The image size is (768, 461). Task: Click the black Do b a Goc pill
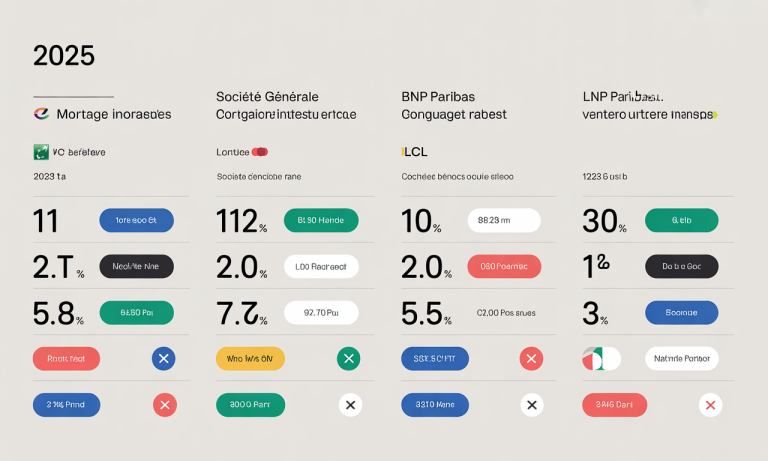681,267
